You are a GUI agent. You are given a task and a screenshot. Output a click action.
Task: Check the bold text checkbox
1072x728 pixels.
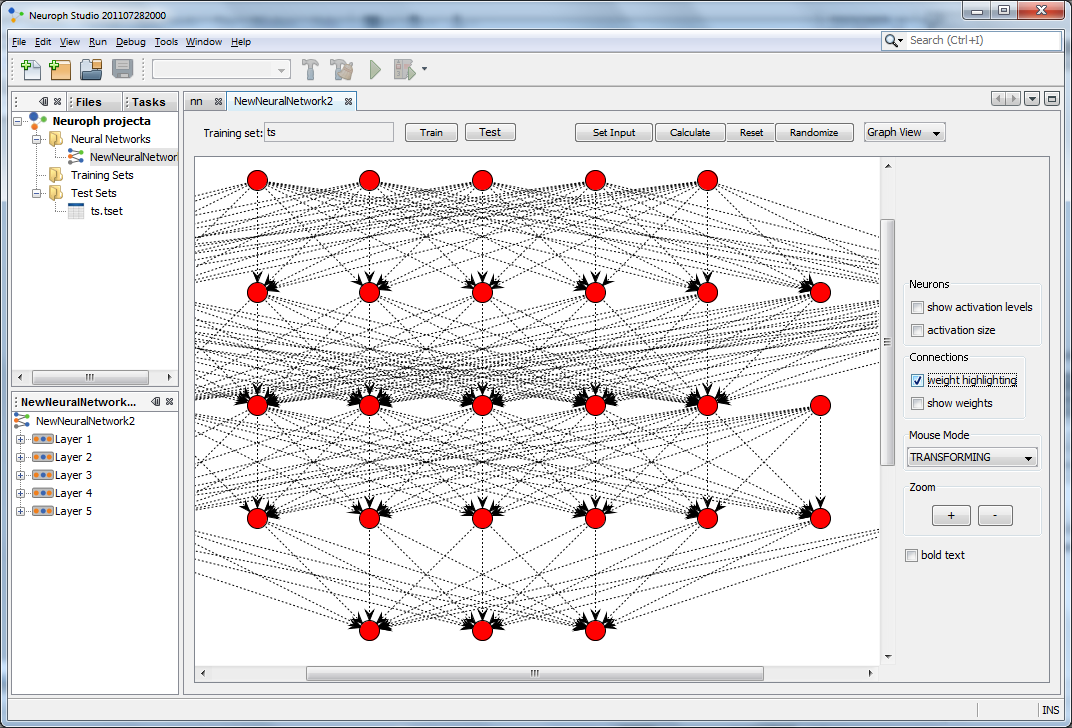point(911,555)
